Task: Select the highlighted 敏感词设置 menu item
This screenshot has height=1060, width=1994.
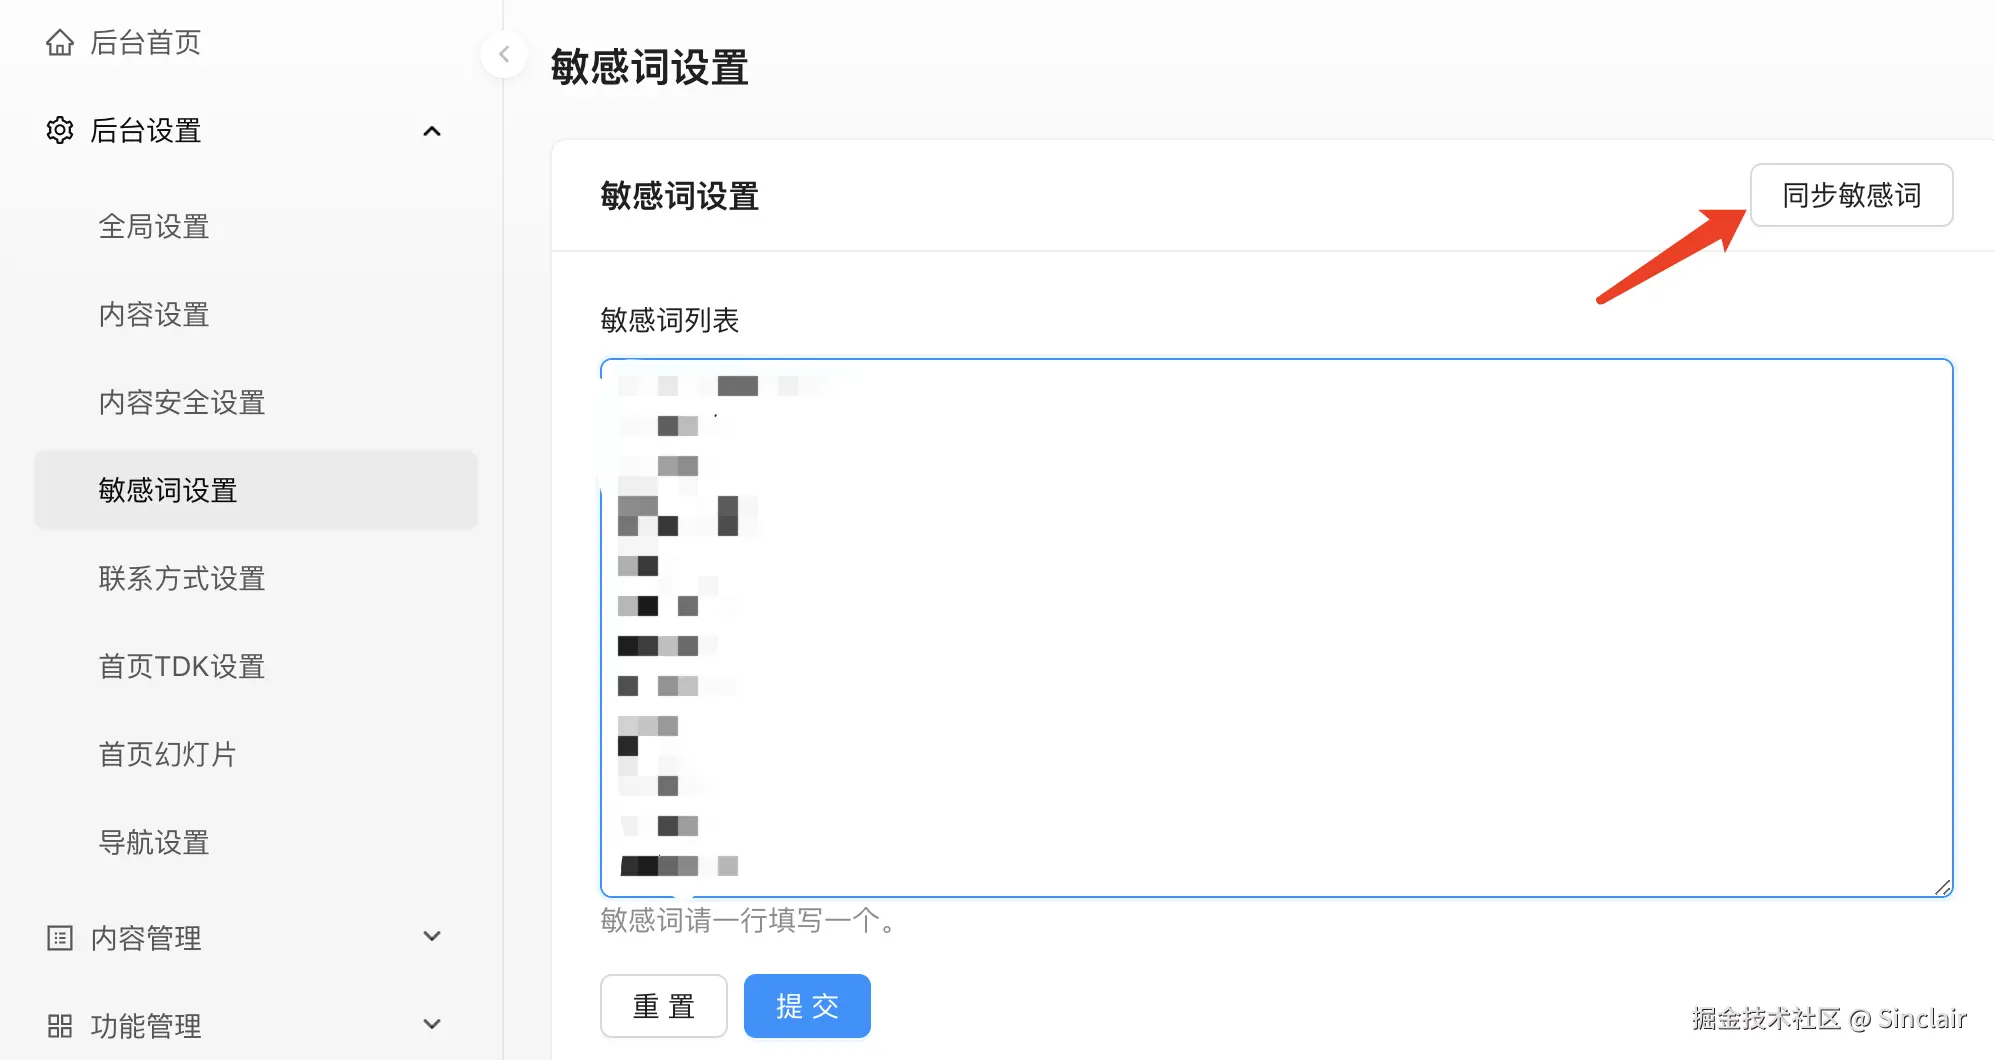Action: coord(168,490)
